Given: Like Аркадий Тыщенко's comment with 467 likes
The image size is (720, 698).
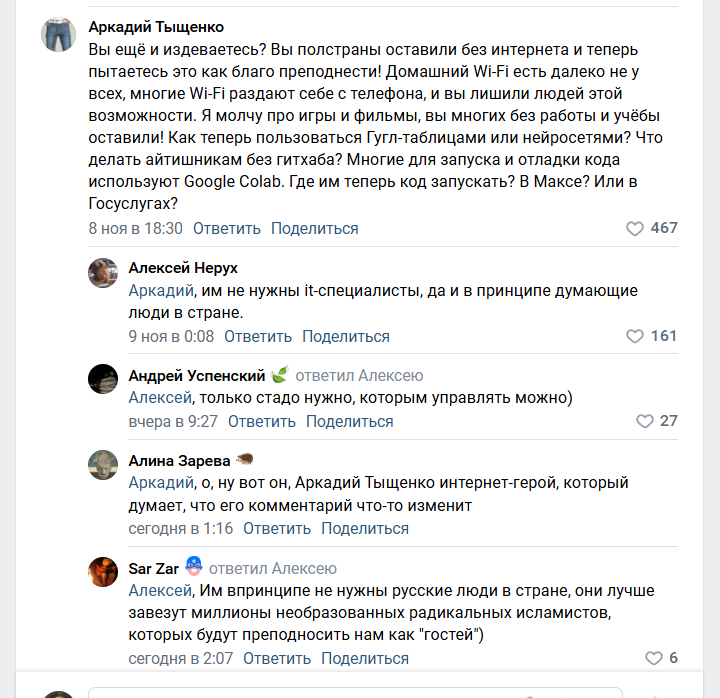Looking at the screenshot, I should pyautogui.click(x=635, y=229).
